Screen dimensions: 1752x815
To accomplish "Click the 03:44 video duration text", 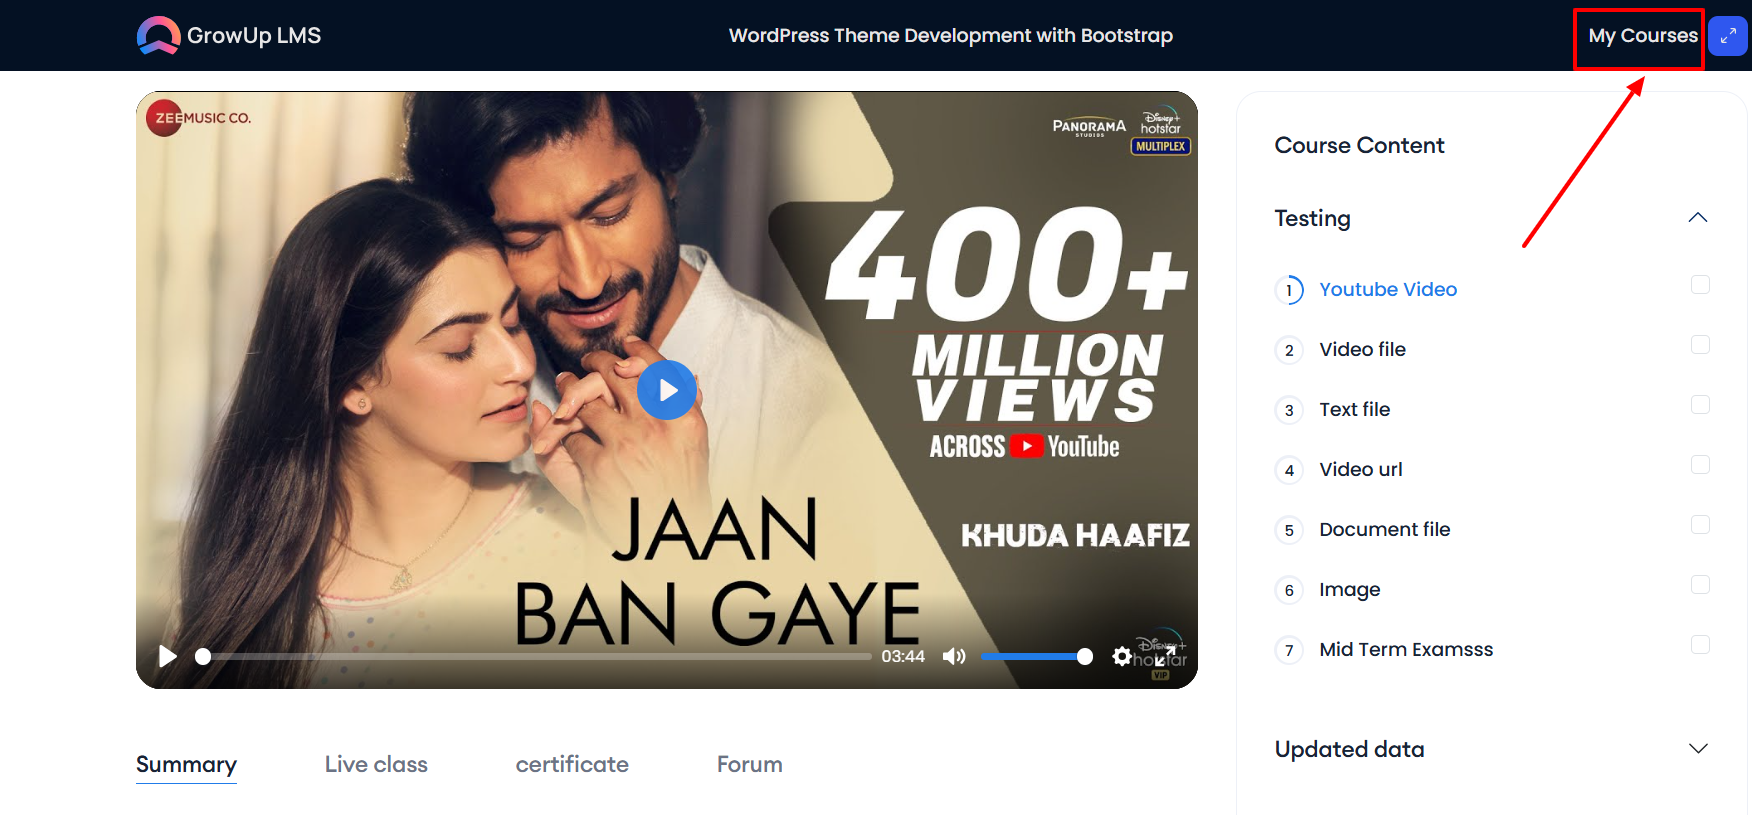I will coord(903,657).
